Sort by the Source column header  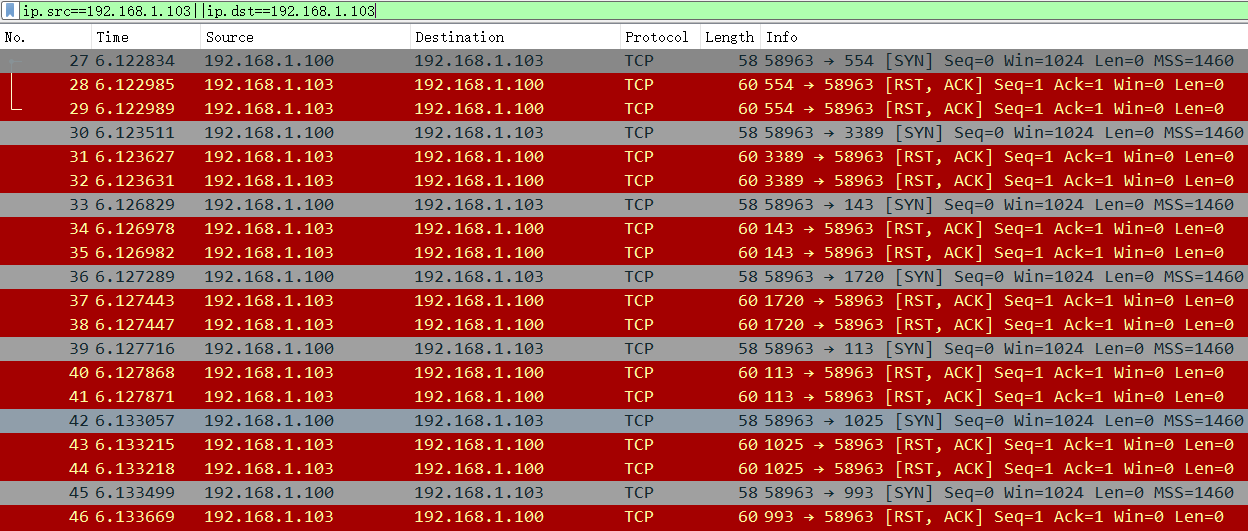[305, 37]
